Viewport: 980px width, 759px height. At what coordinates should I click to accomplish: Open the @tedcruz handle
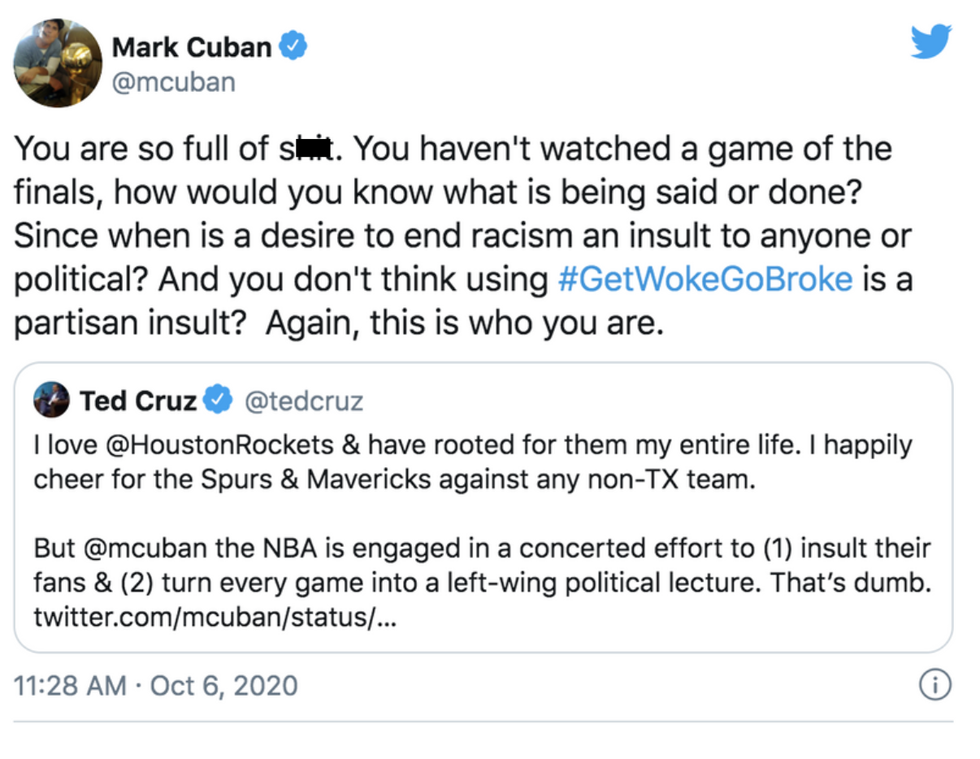[303, 401]
